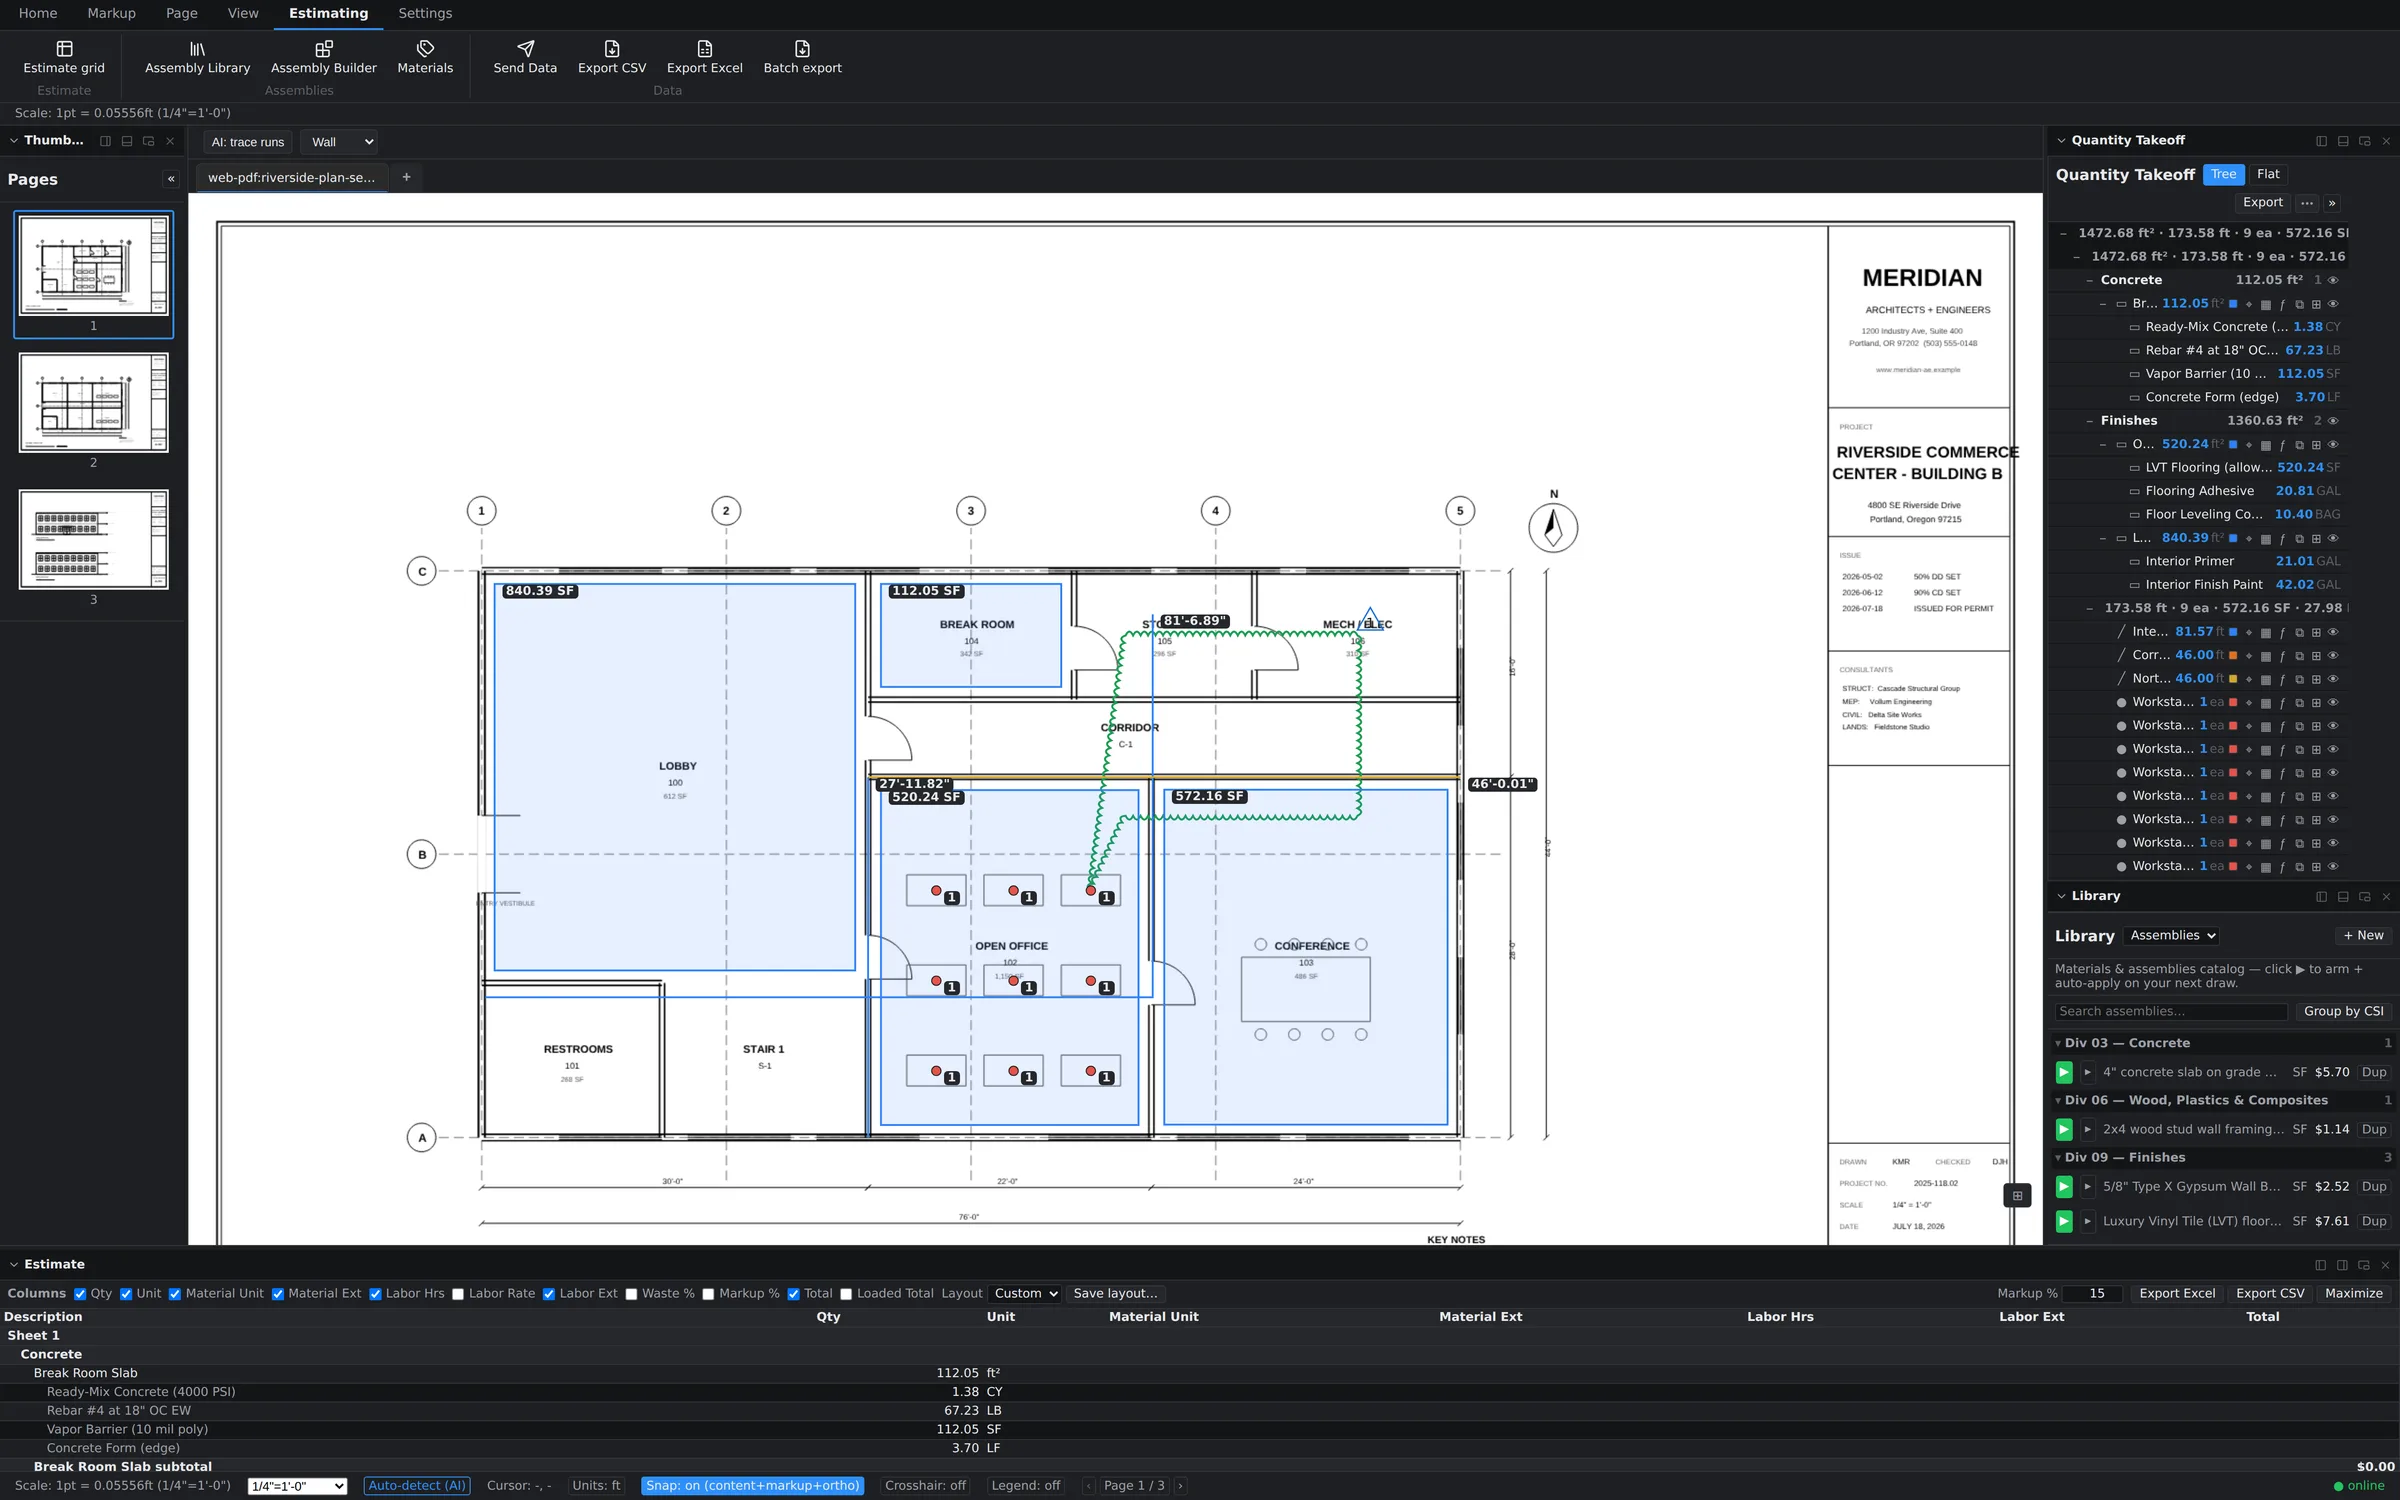Click the Group by CSI button
The width and height of the screenshot is (2400, 1500).
pos(2343,1012)
